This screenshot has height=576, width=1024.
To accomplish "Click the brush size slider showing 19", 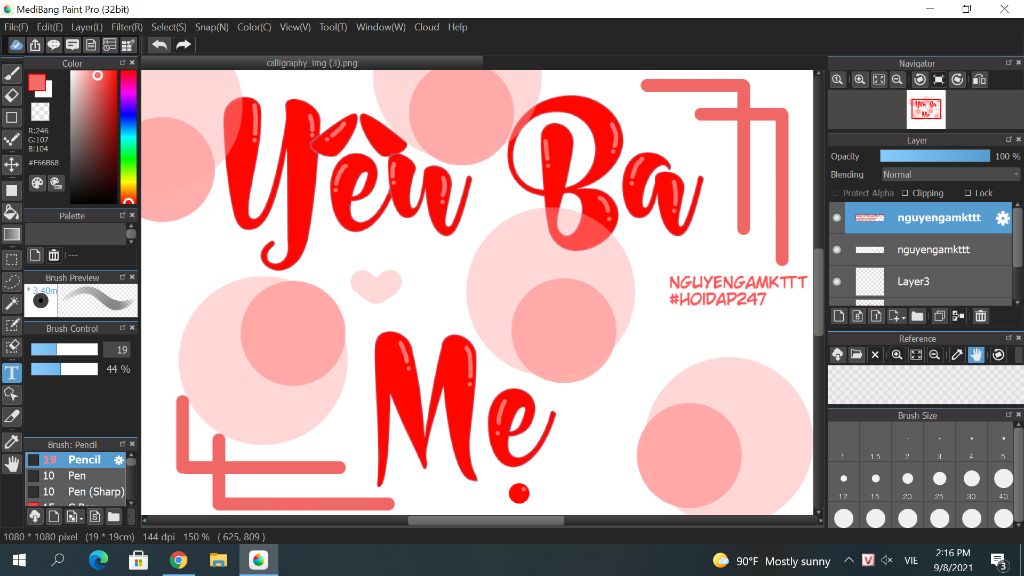I will [64, 349].
